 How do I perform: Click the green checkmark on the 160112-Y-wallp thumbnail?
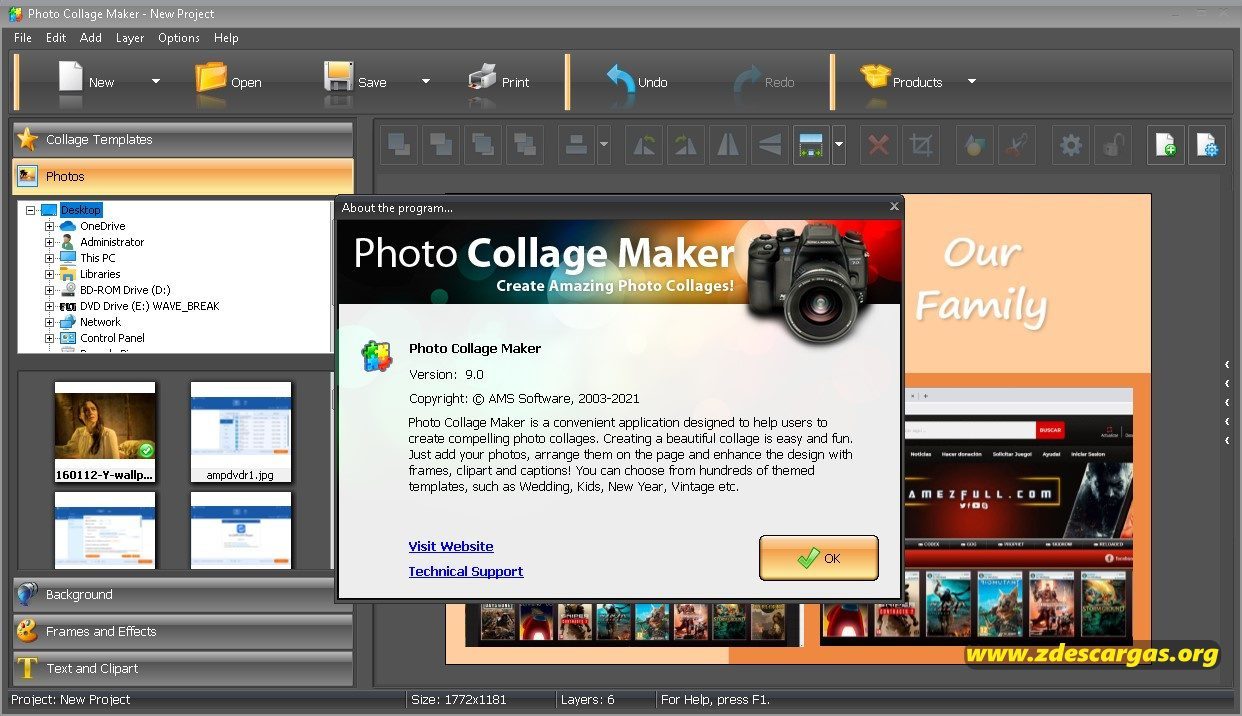point(146,450)
